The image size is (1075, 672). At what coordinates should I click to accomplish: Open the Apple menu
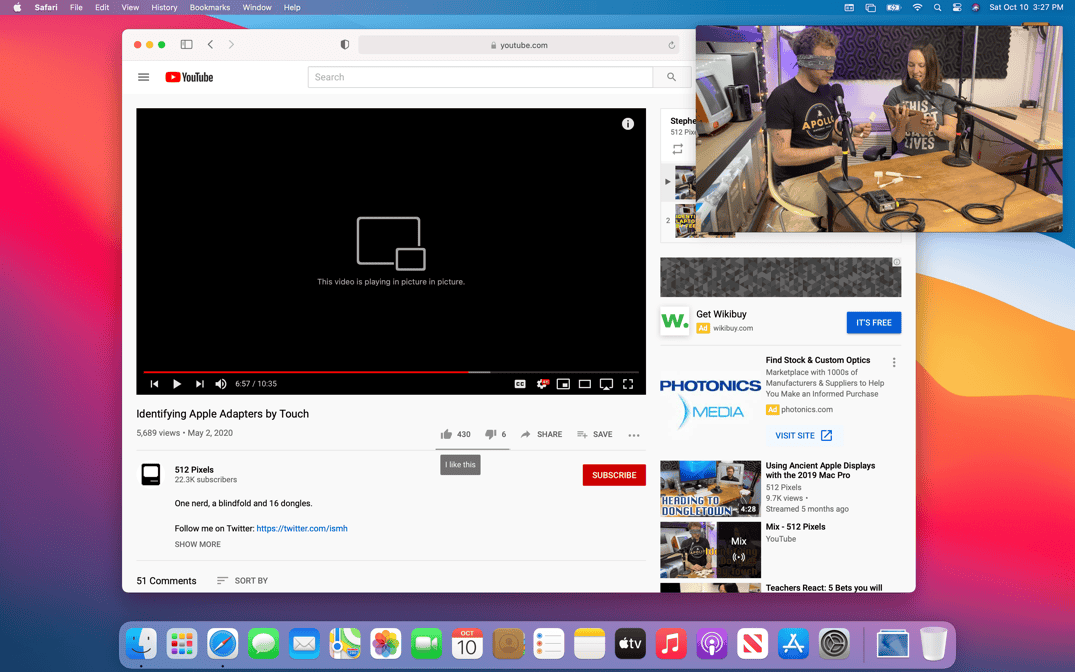[x=17, y=8]
